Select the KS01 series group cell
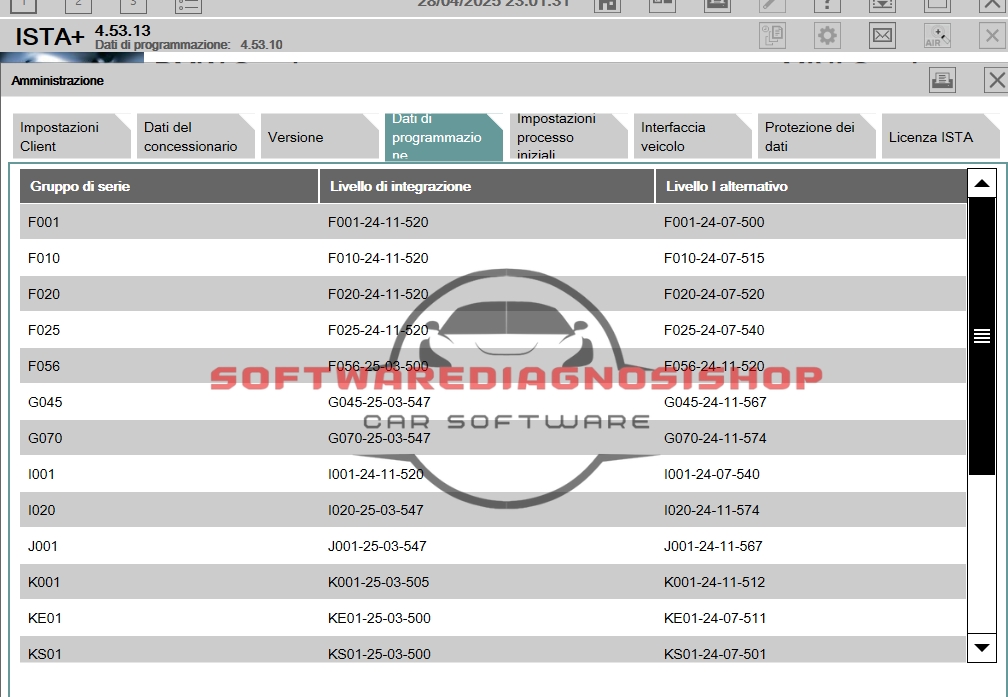 (x=44, y=654)
